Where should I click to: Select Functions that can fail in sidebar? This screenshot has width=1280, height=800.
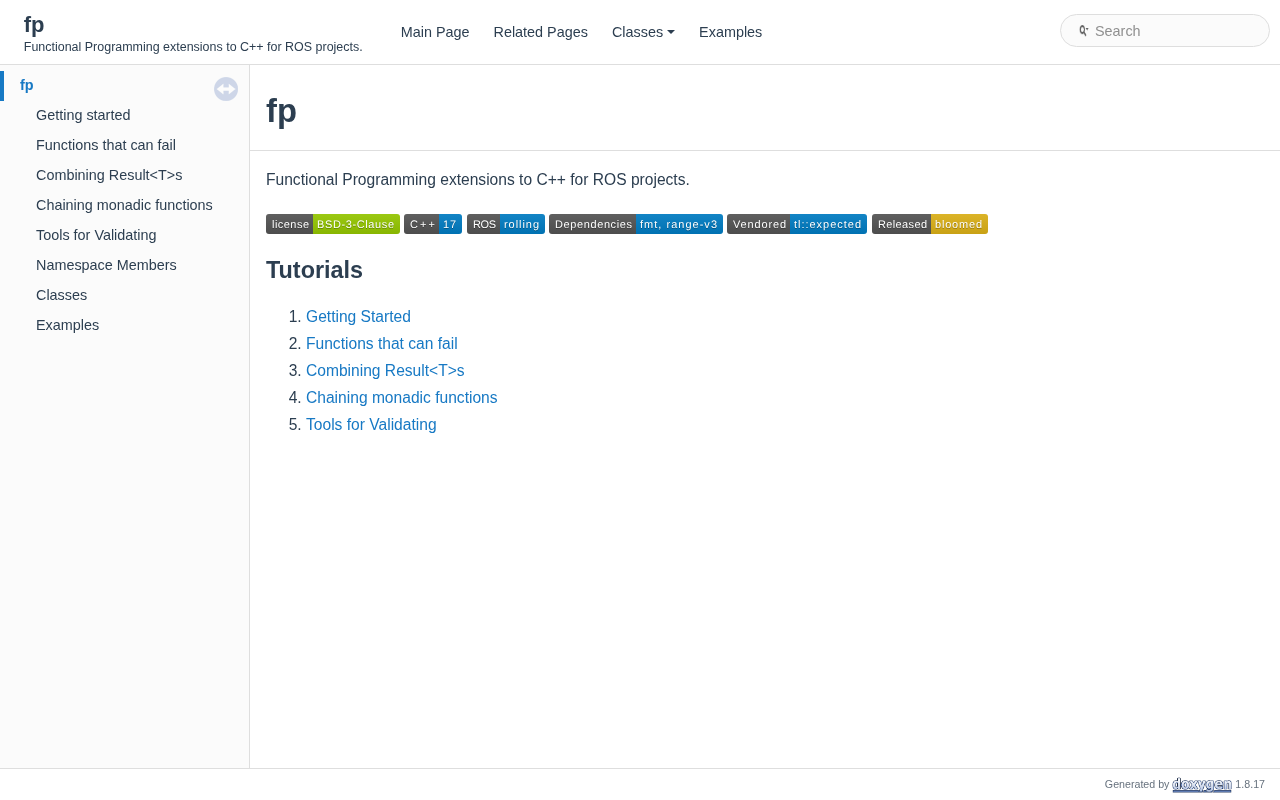point(106,145)
